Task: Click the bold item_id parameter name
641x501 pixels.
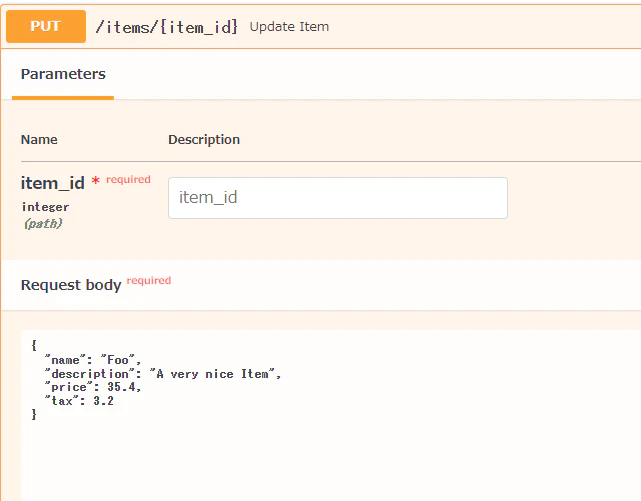Action: 53,183
